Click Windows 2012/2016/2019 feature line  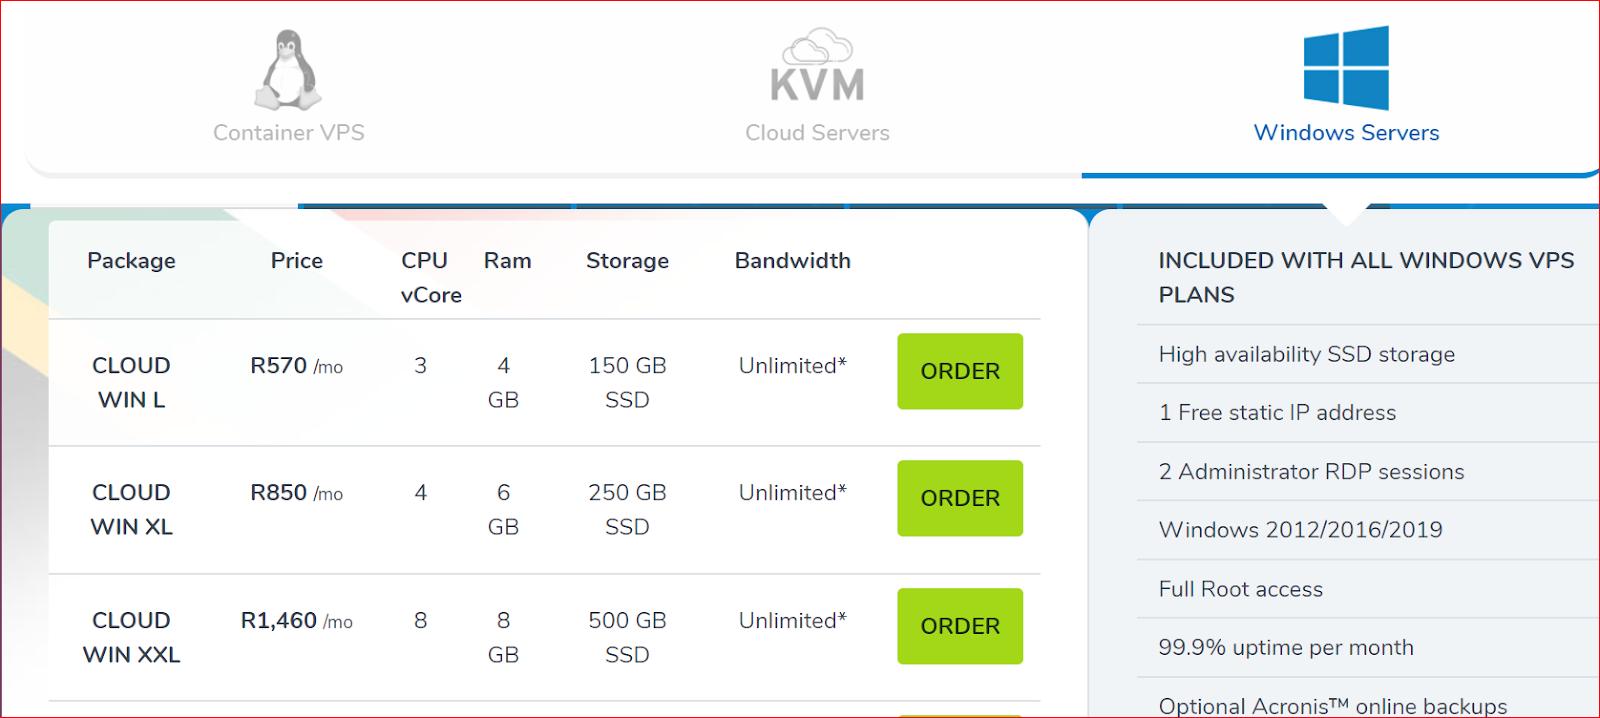coord(1300,530)
